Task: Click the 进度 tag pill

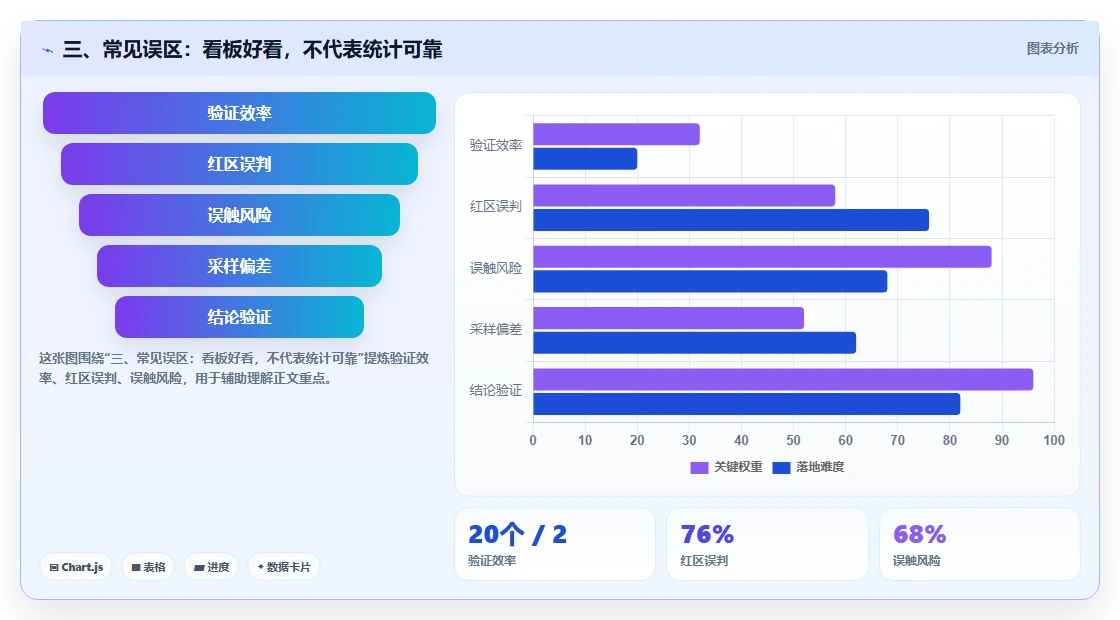Action: pos(211,567)
